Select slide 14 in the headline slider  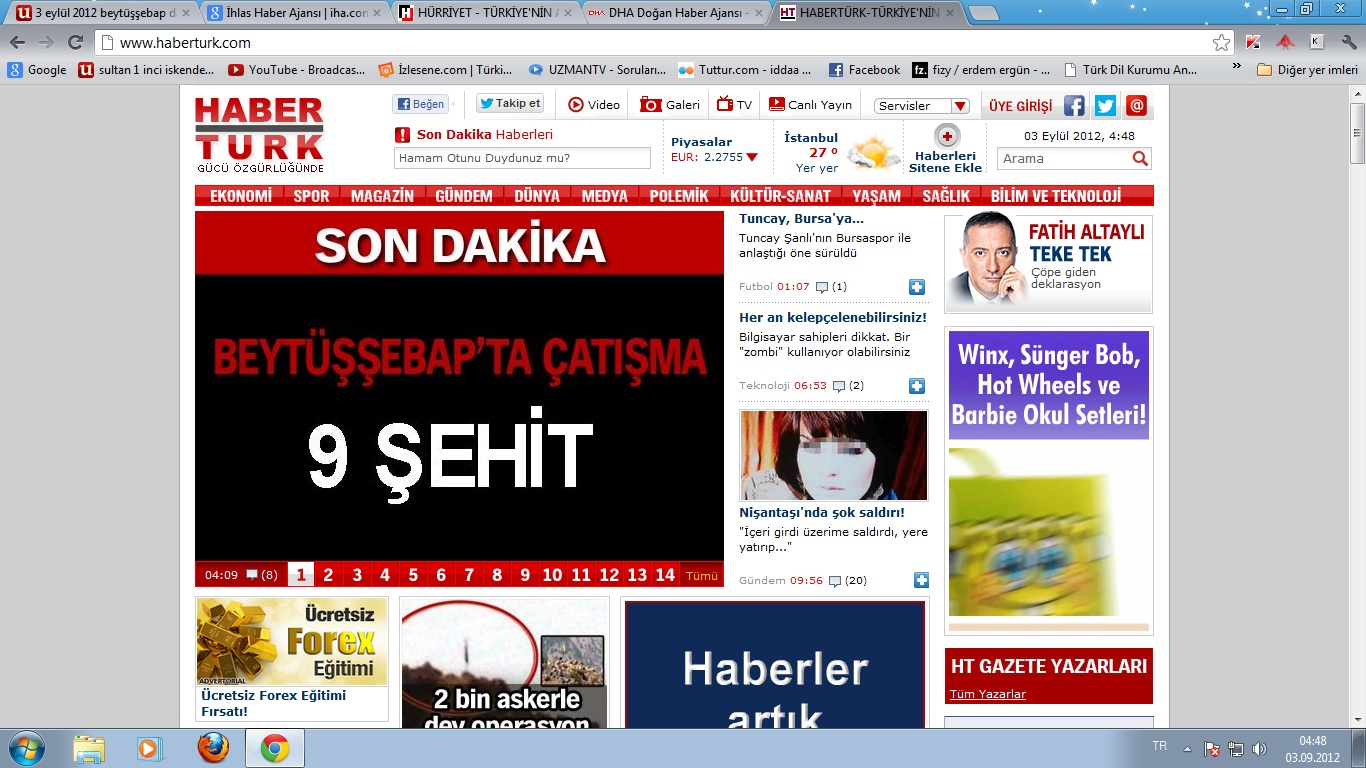coord(665,575)
